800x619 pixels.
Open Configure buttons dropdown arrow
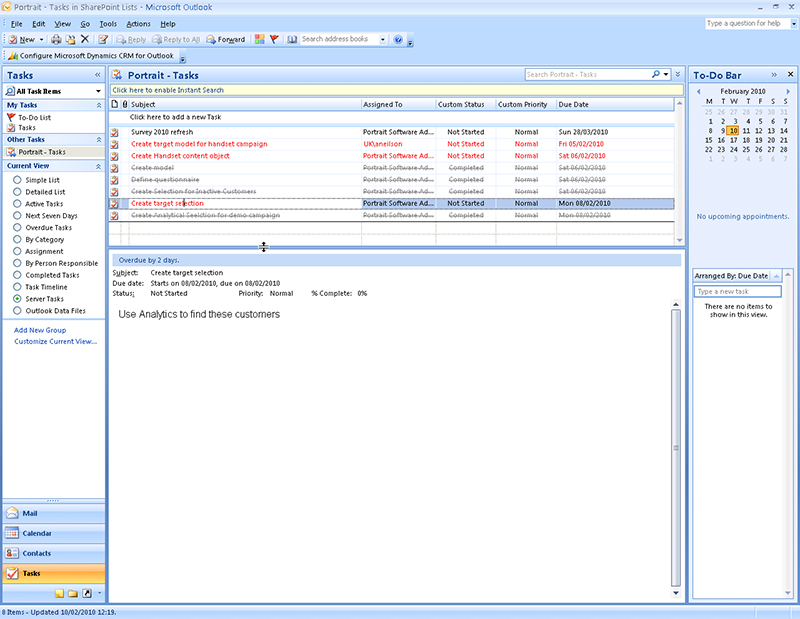(x=99, y=593)
